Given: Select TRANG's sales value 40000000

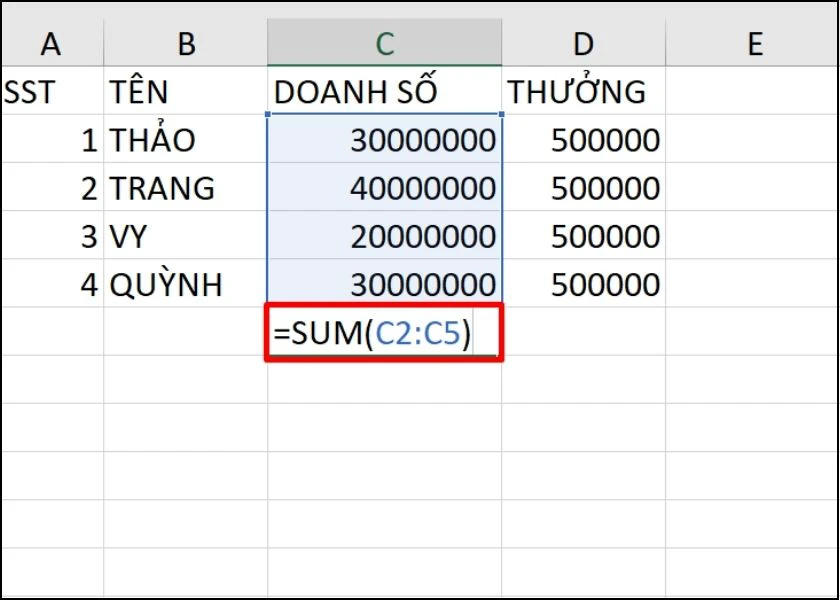Looking at the screenshot, I should pyautogui.click(x=385, y=187).
